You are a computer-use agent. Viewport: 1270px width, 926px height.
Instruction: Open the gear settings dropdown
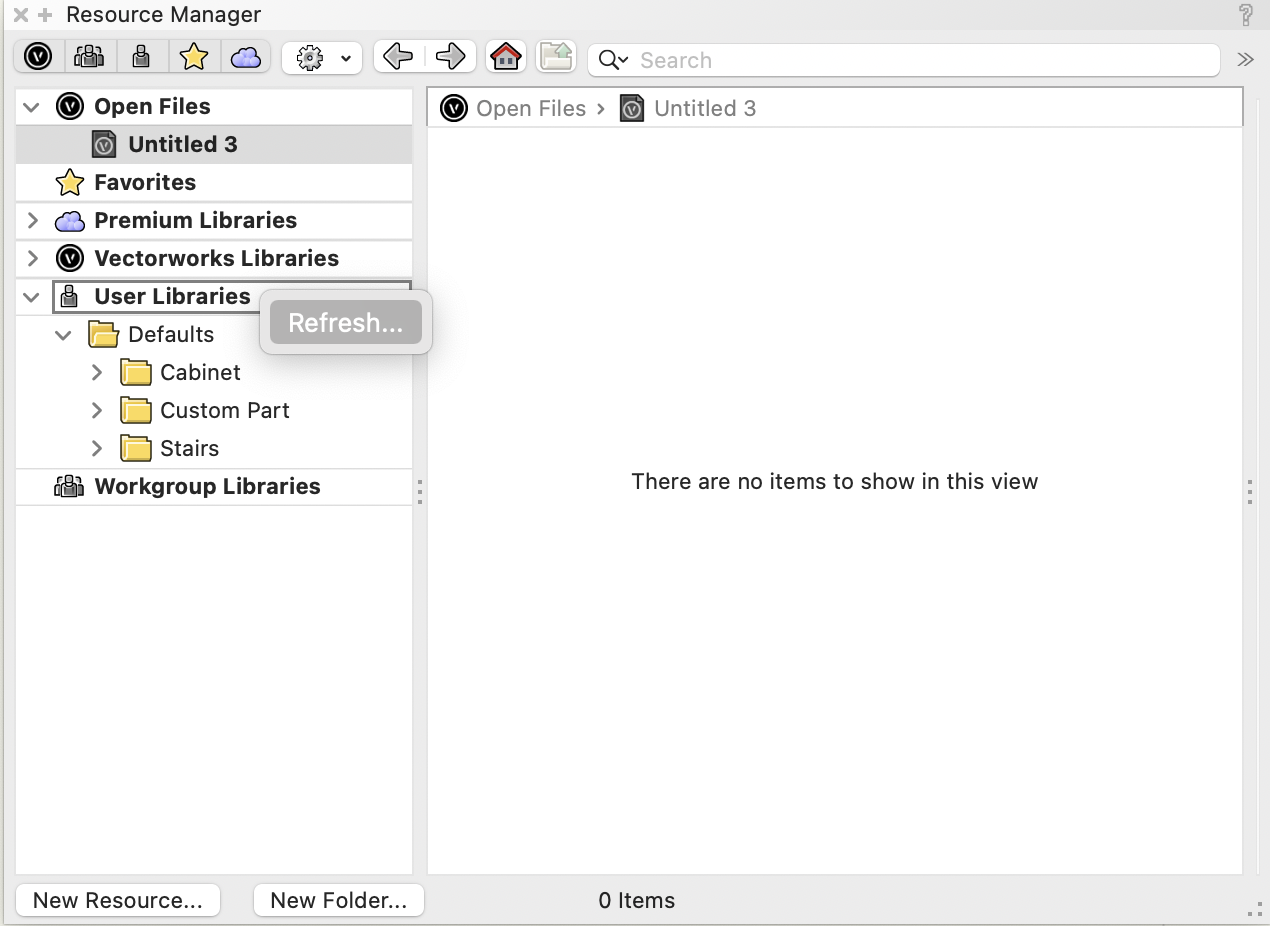(x=322, y=58)
